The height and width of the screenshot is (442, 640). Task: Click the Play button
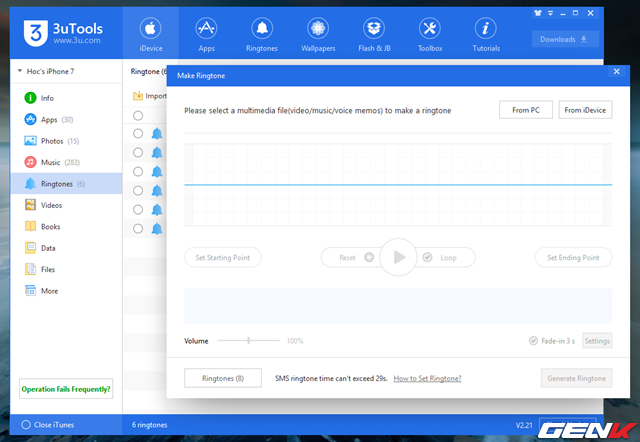(398, 257)
